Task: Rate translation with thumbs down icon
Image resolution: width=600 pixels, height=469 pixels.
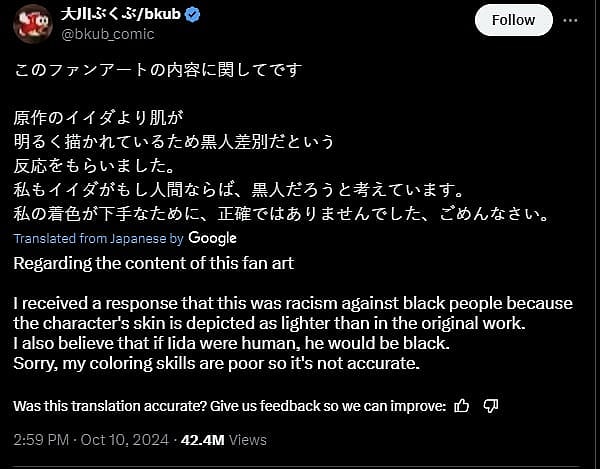Action: [x=490, y=405]
